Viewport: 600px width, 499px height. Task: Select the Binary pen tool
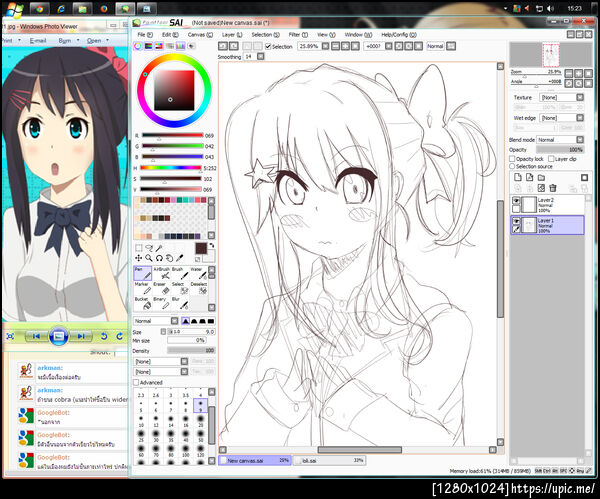click(162, 303)
